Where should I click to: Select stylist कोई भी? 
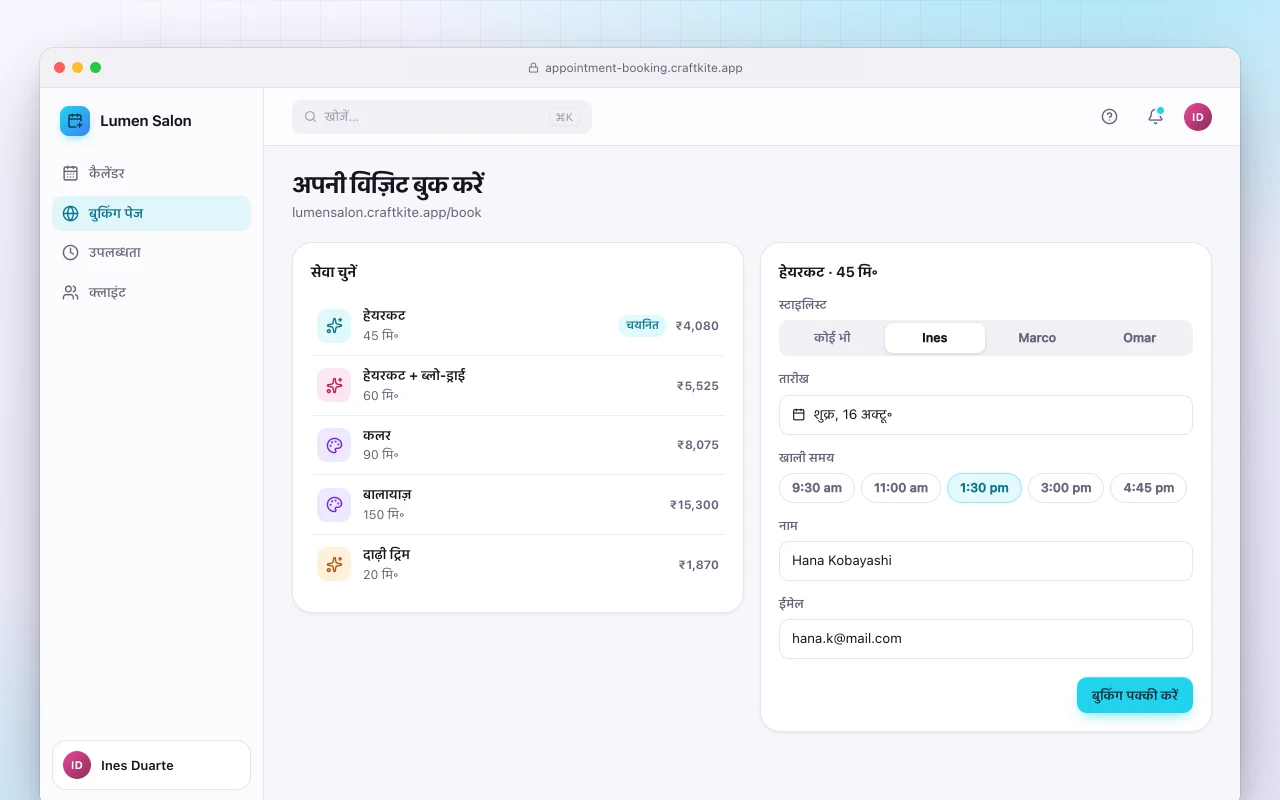click(832, 338)
